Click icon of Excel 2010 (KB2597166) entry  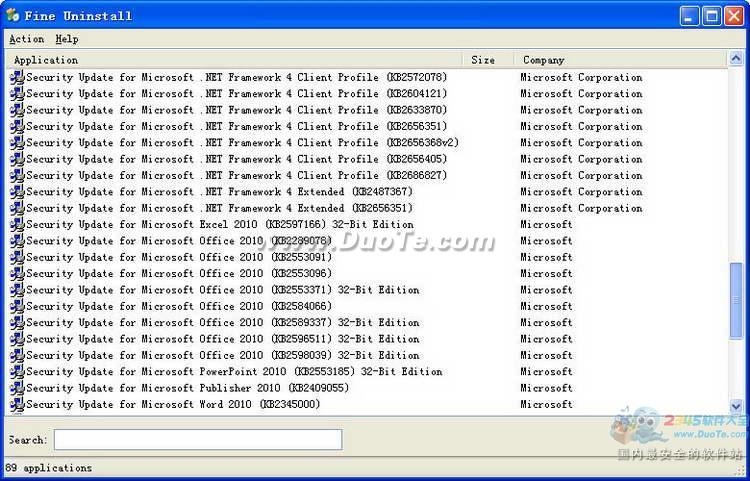tap(17, 224)
